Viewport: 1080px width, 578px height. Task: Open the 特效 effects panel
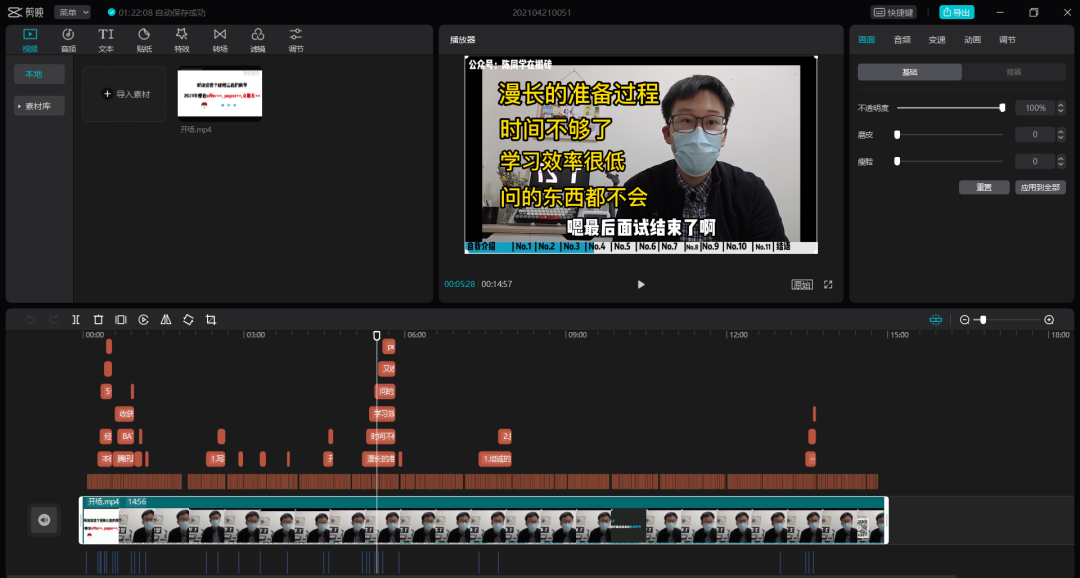pos(182,40)
